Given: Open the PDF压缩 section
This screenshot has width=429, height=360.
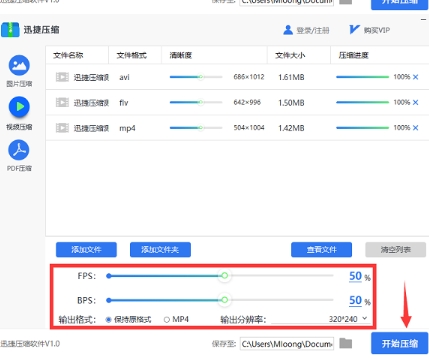Looking at the screenshot, I should click(19, 156).
